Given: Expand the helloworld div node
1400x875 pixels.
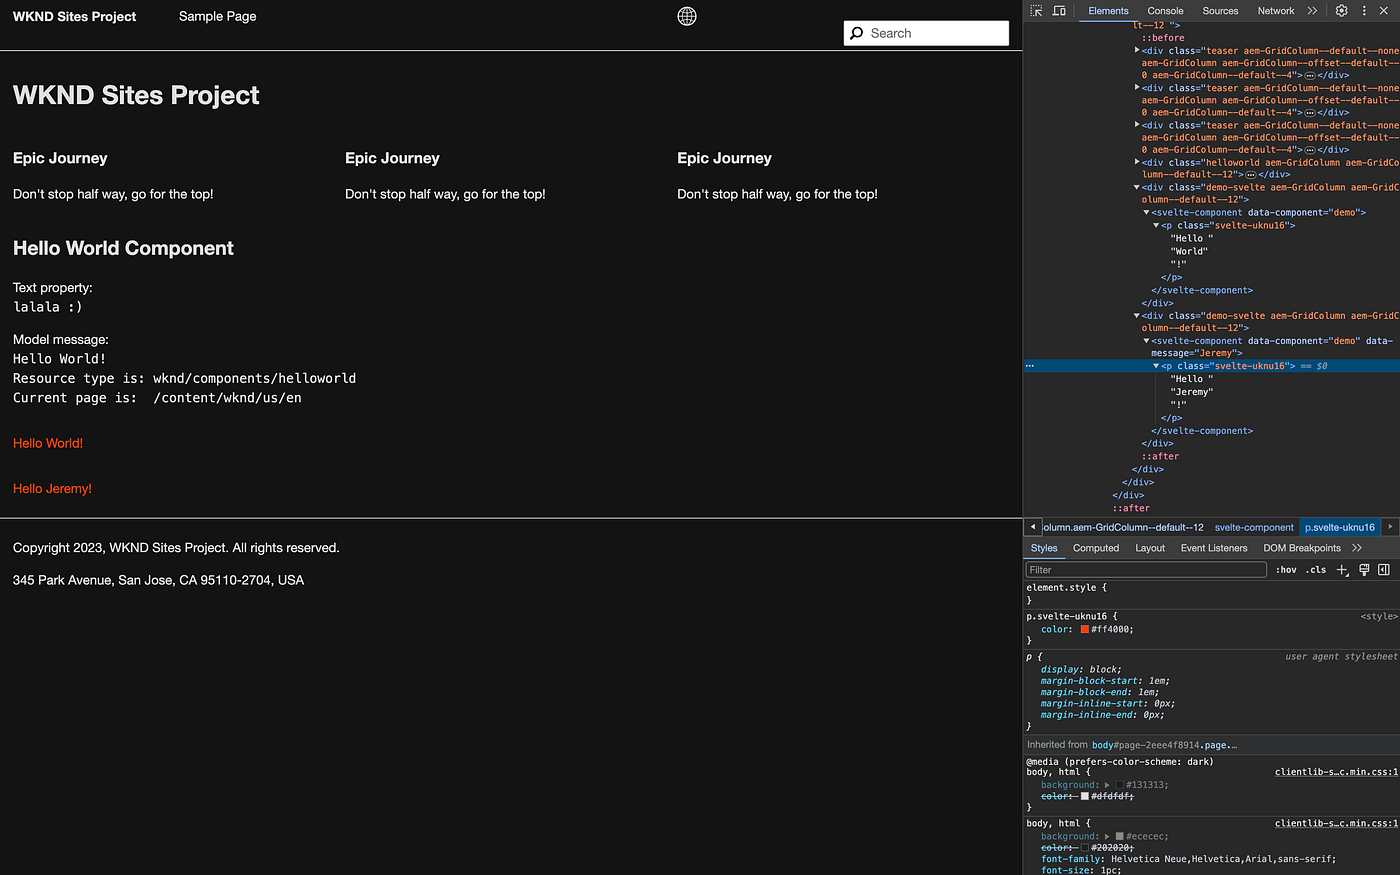Looking at the screenshot, I should 1137,162.
